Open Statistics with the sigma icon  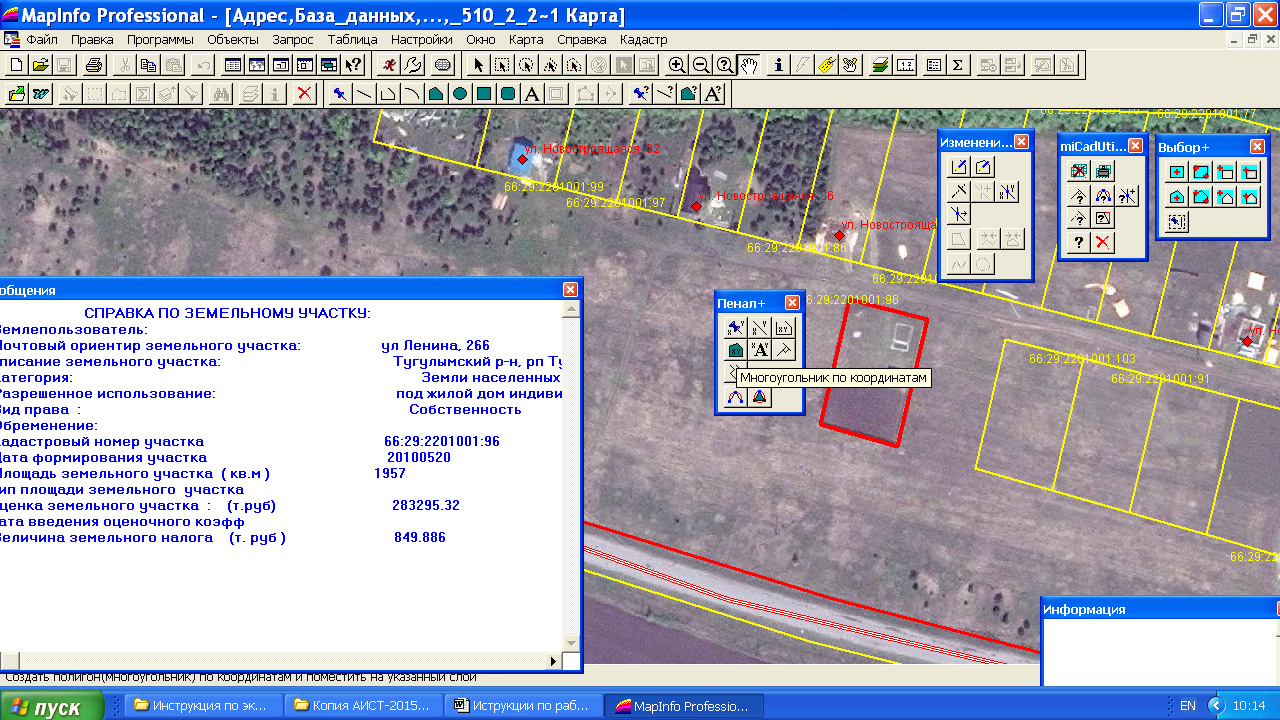[957, 65]
